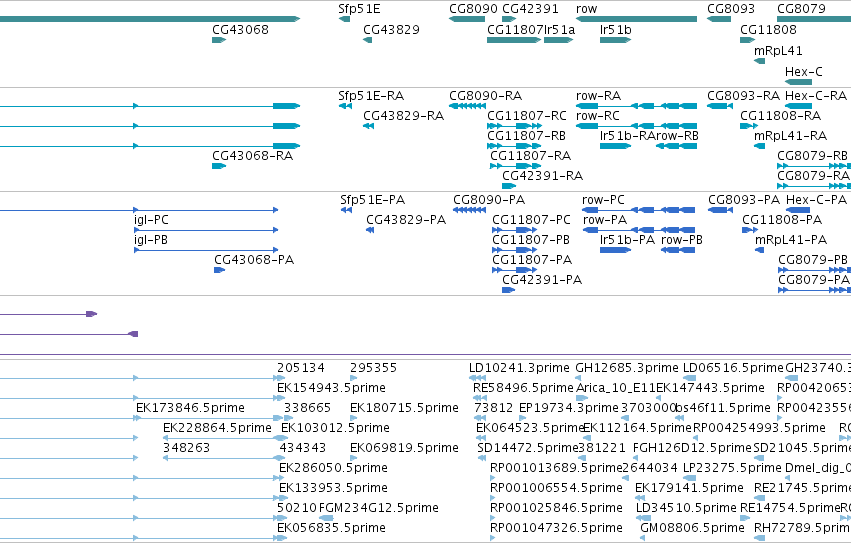The image size is (851, 543).
Task: Click the CG11807-RA transcript label
Action: (x=530, y=156)
